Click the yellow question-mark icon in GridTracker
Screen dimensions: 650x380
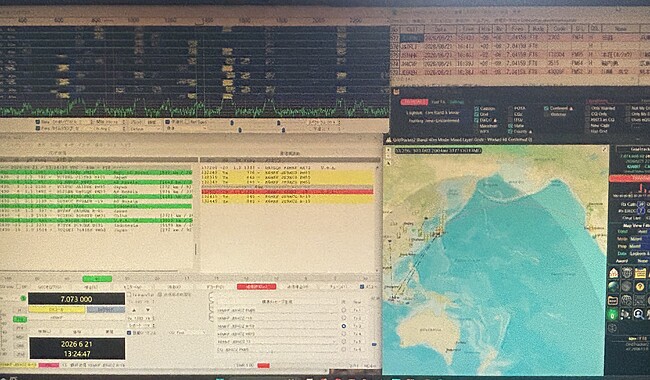click(640, 286)
